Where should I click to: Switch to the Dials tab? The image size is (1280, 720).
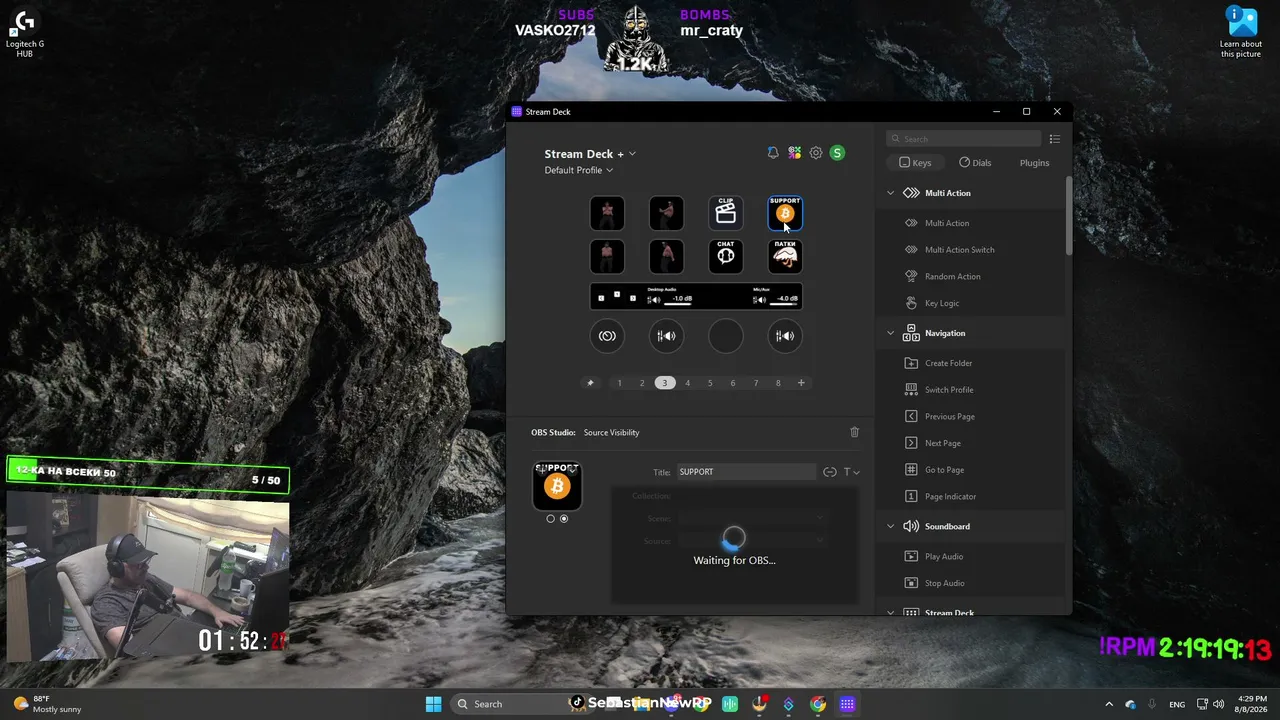(x=975, y=163)
